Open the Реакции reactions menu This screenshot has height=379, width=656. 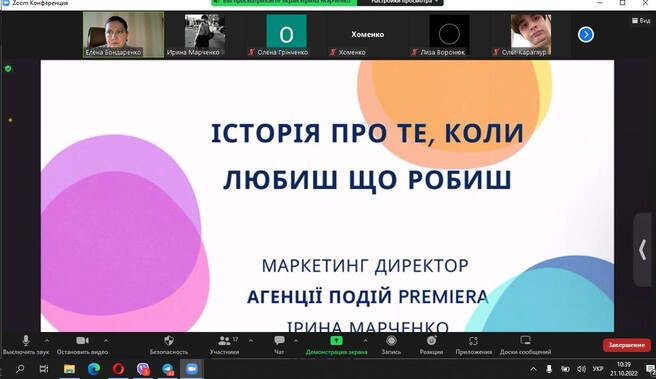click(x=431, y=345)
